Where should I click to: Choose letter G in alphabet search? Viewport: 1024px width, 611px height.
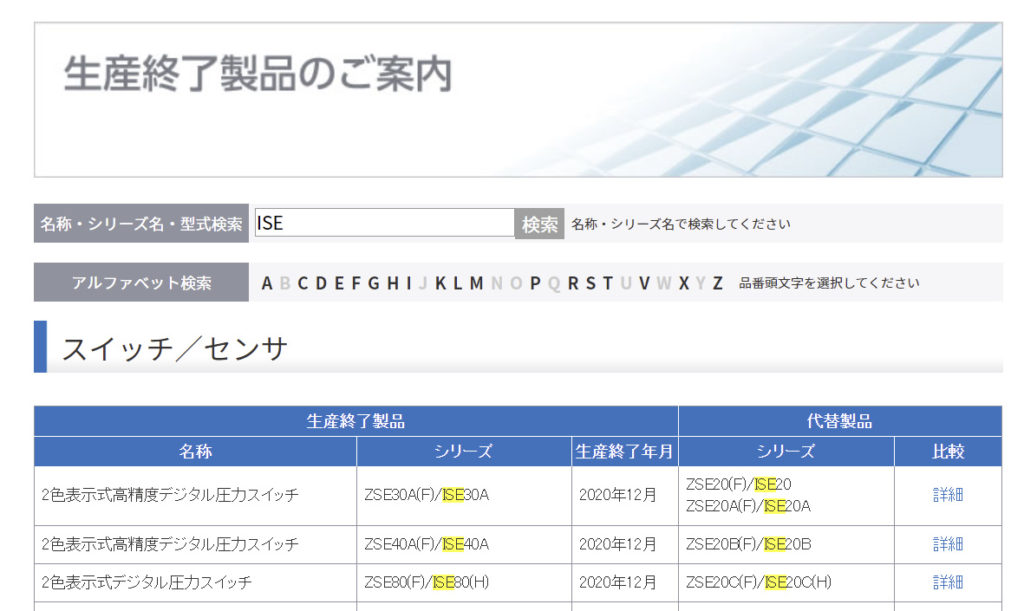point(373,283)
